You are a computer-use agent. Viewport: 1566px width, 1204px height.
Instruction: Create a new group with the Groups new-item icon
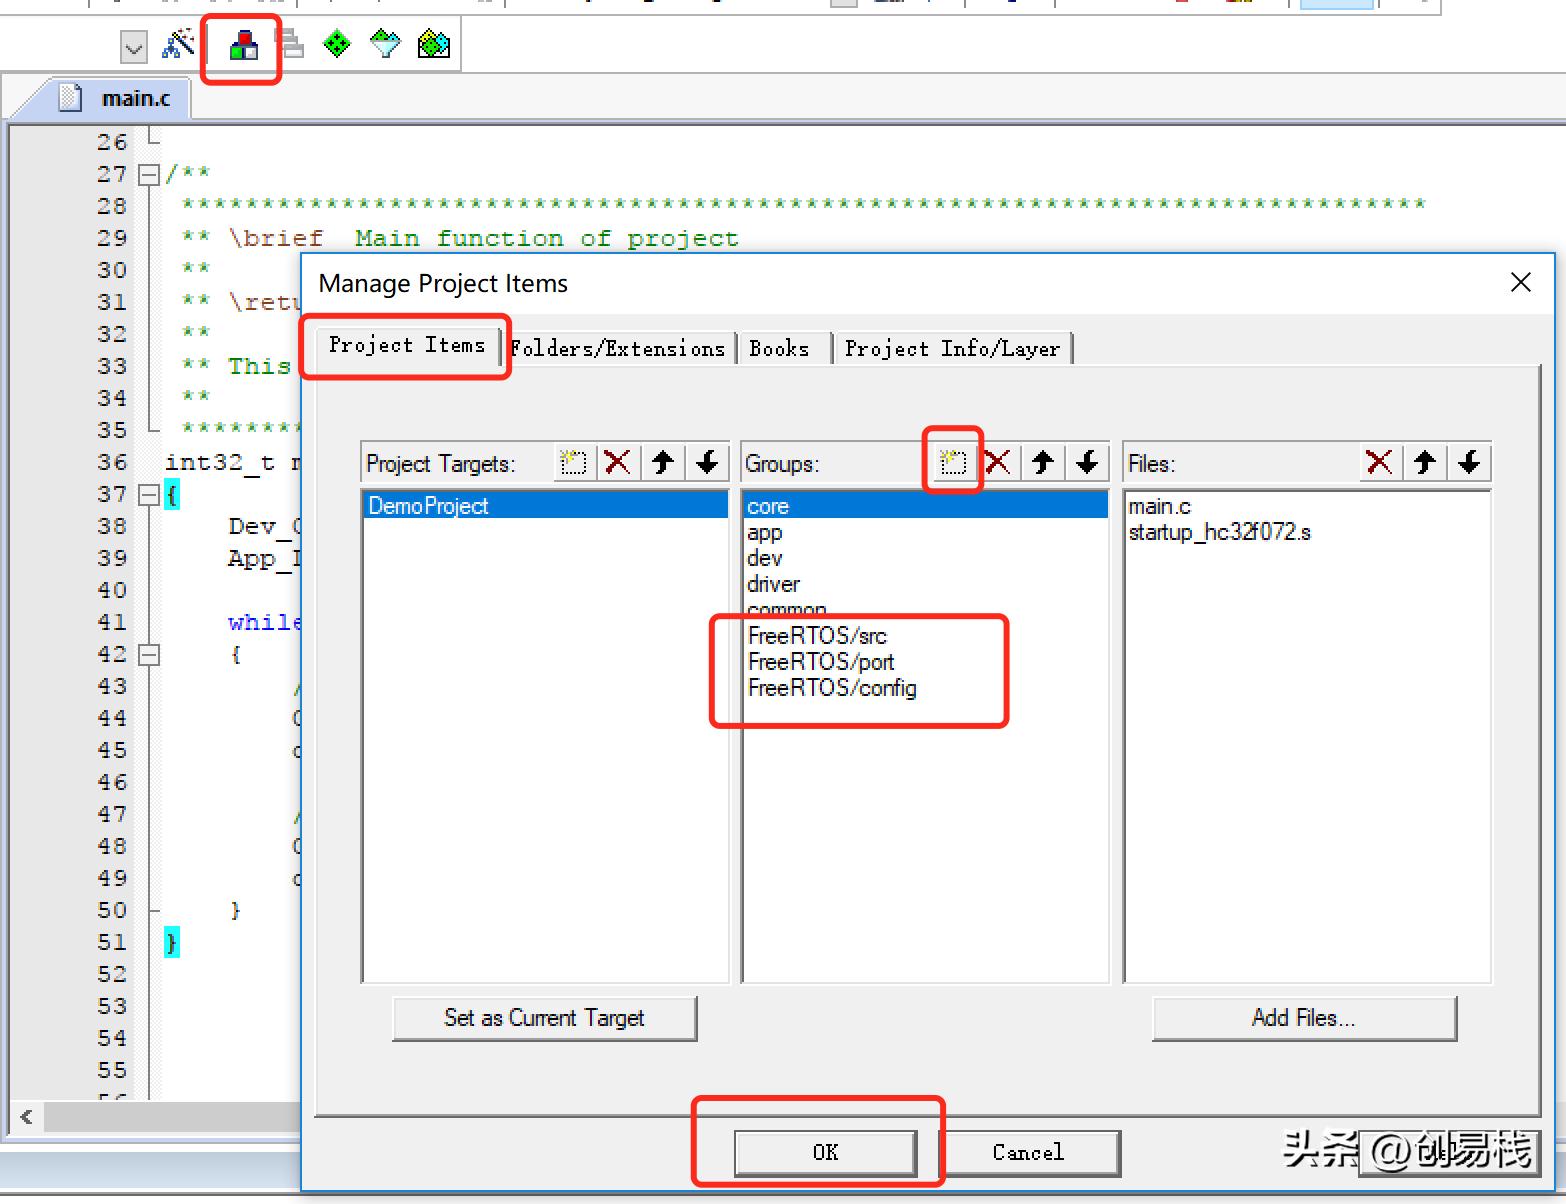(x=952, y=462)
